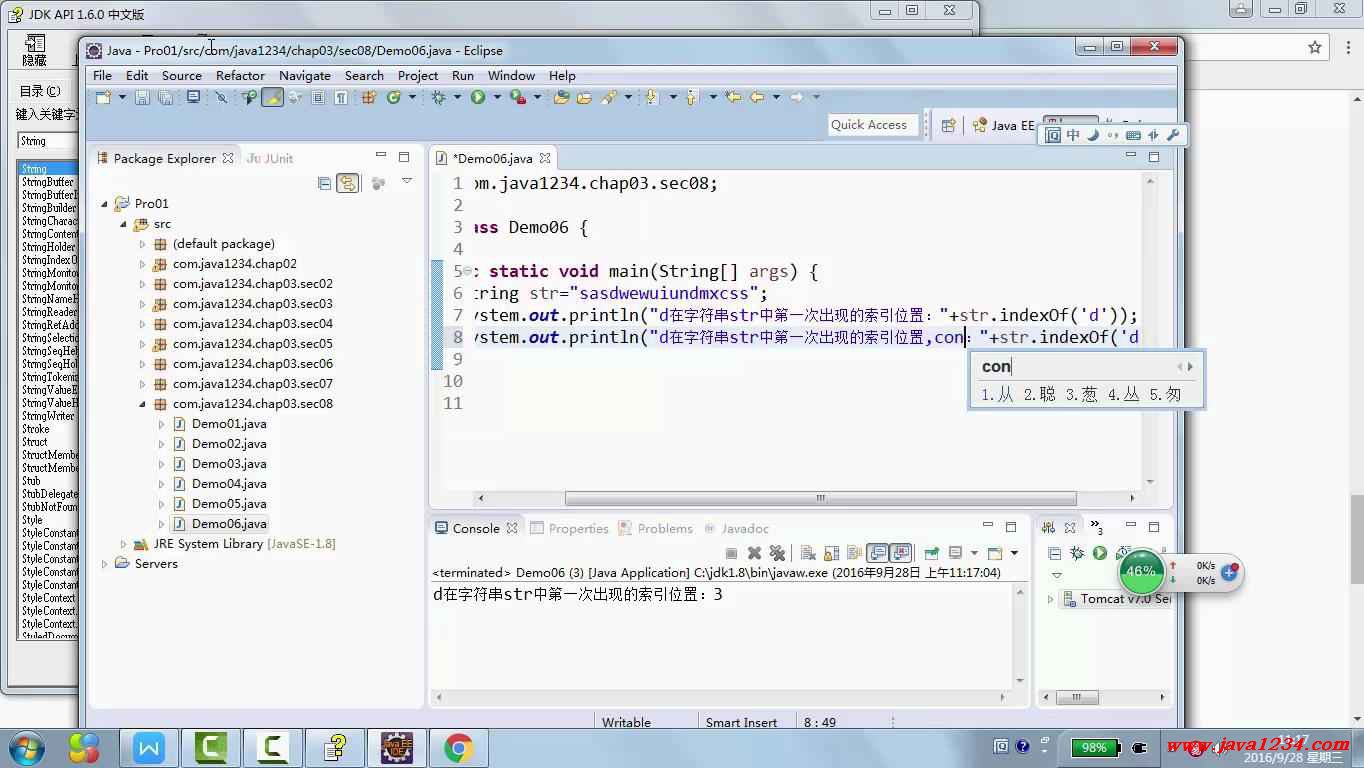
Task: Toggle Scroll Lock in Console
Action: [x=831, y=553]
